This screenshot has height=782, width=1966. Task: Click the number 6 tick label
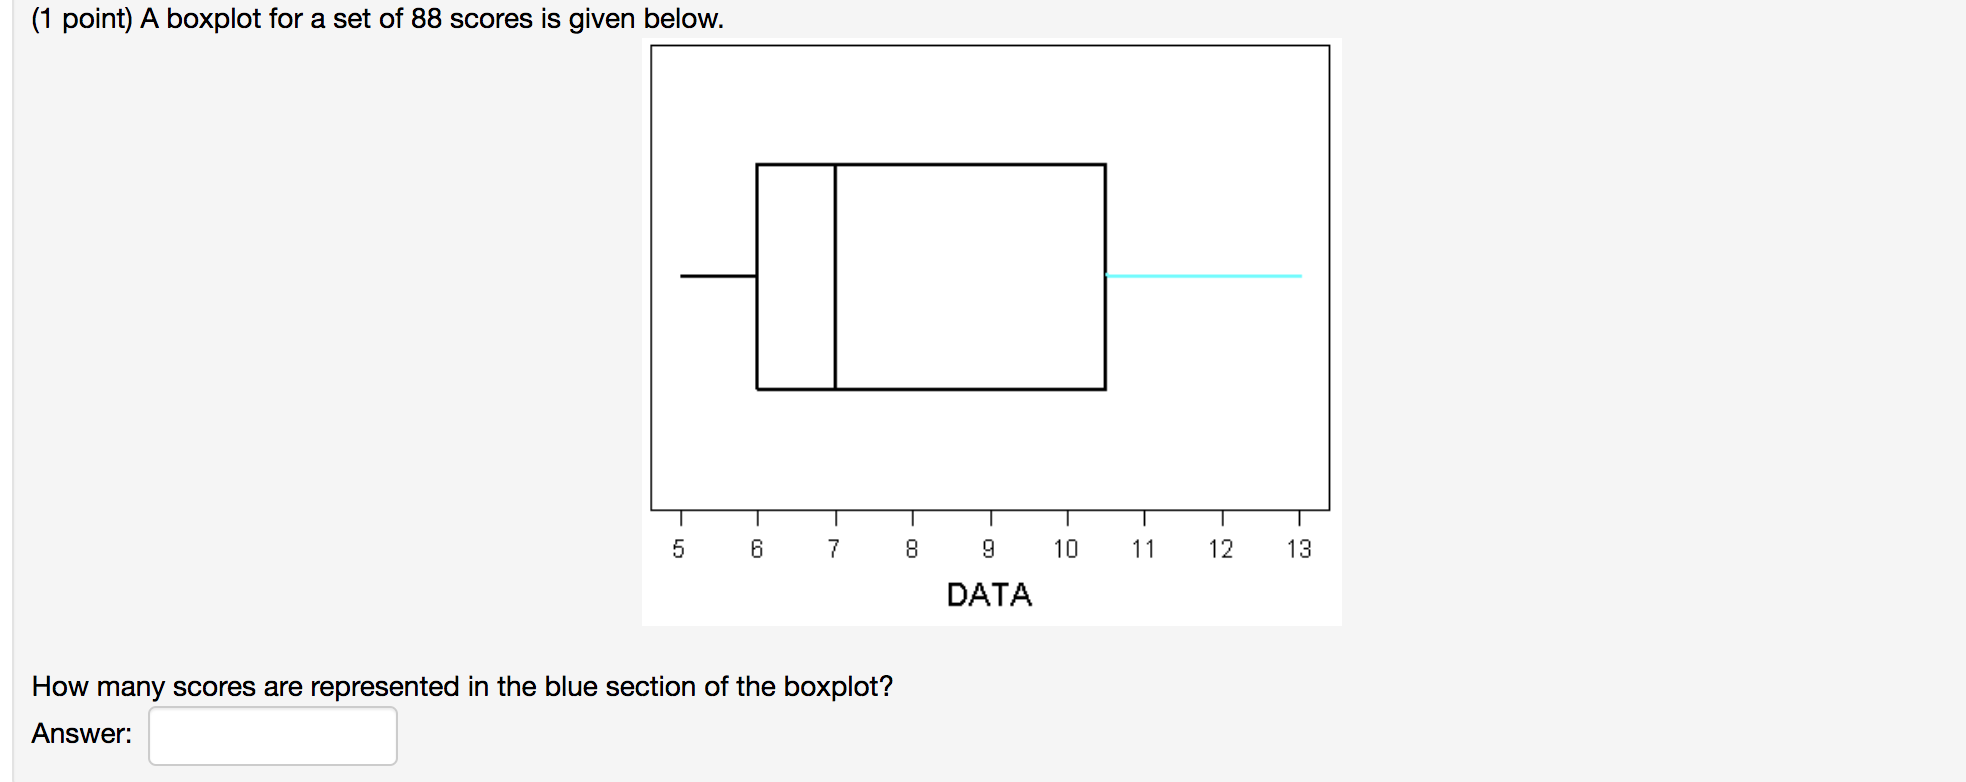[759, 548]
